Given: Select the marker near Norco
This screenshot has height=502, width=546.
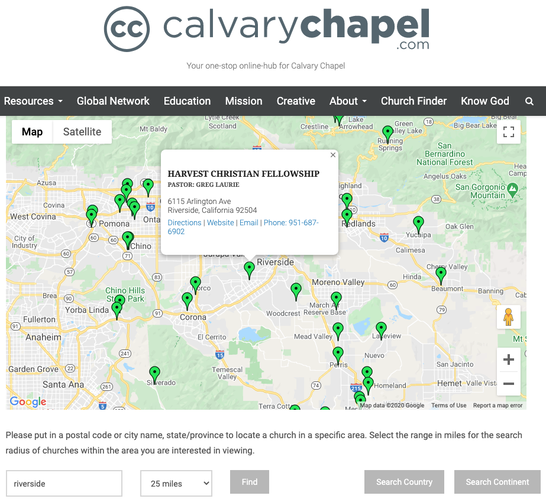Looking at the screenshot, I should (195, 285).
